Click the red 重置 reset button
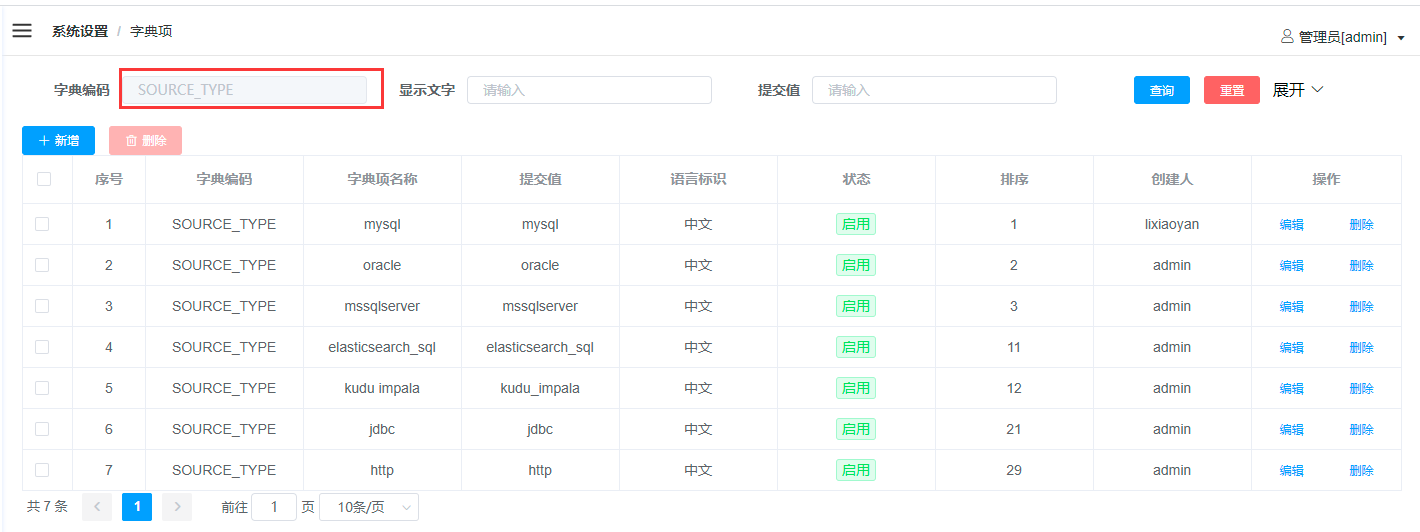This screenshot has width=1420, height=532. click(1232, 90)
